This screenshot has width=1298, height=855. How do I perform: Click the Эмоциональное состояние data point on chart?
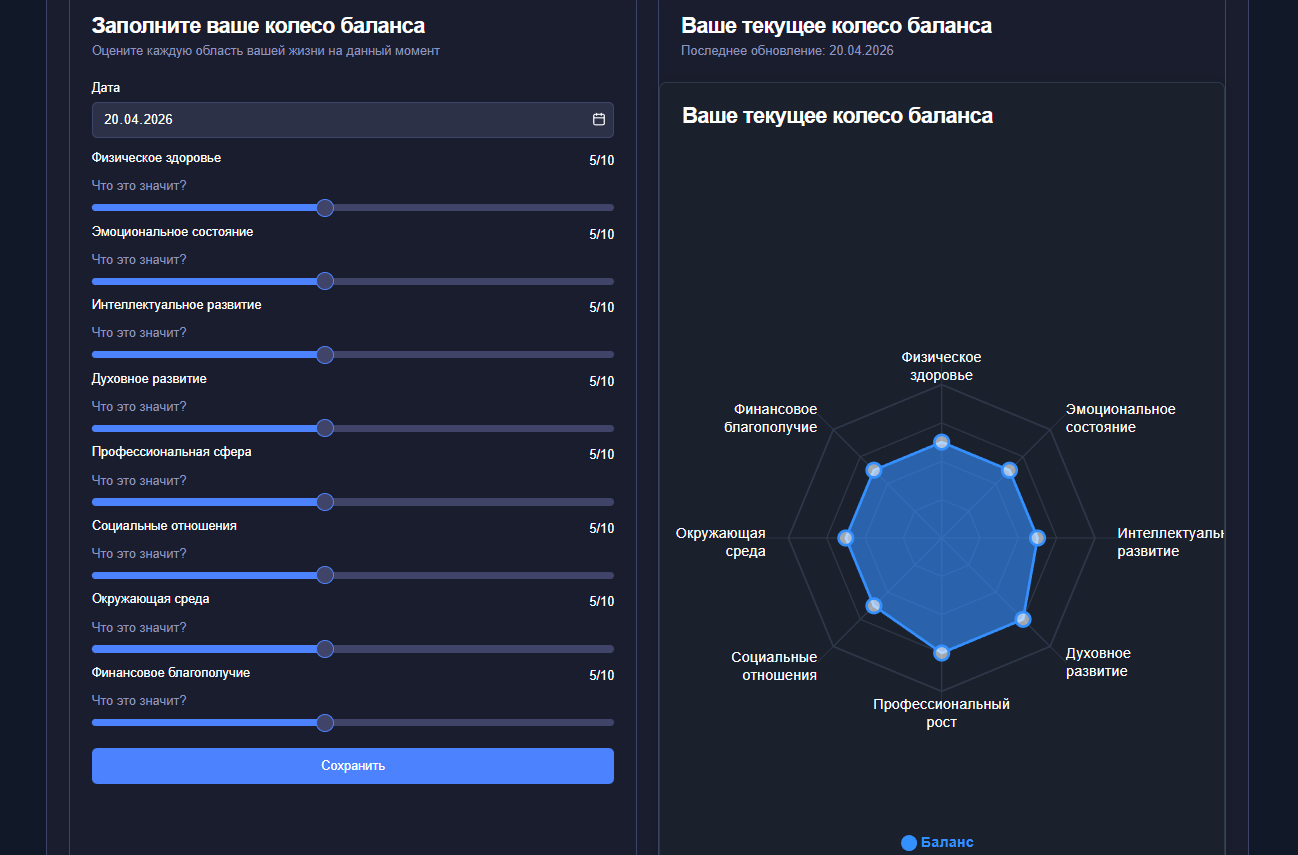point(1009,470)
